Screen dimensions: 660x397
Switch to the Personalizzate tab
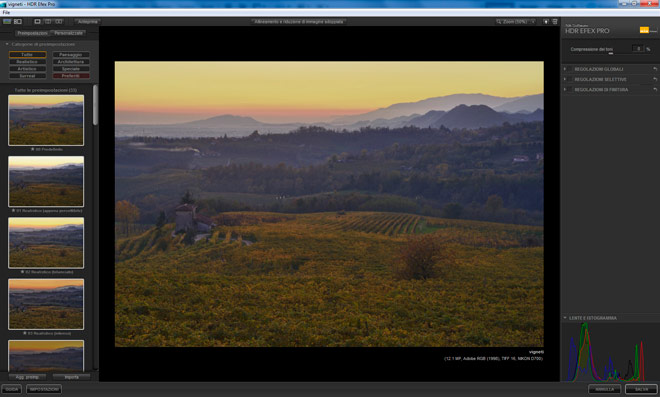point(69,33)
